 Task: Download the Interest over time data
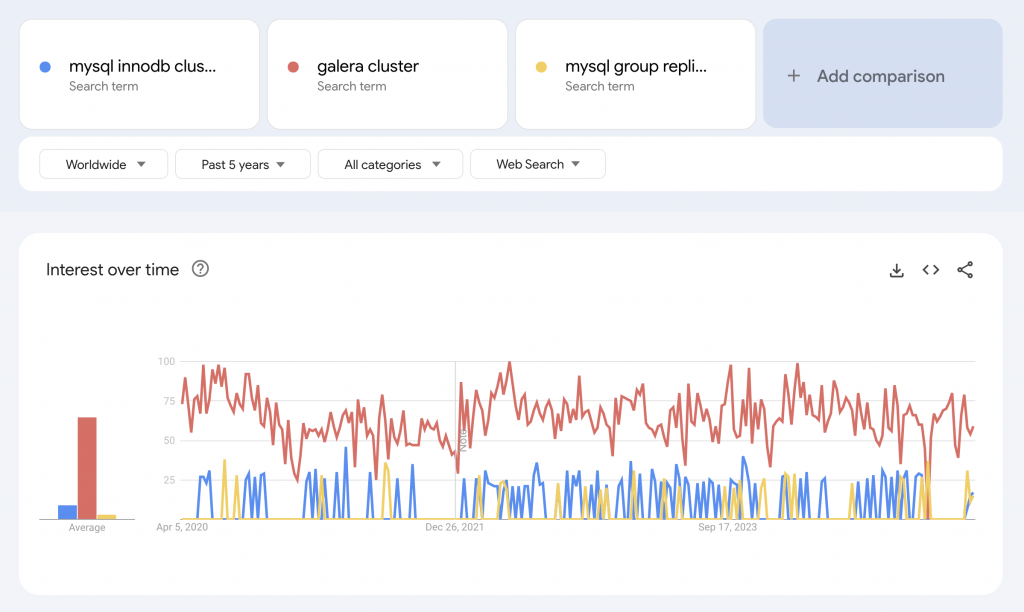pyautogui.click(x=897, y=270)
